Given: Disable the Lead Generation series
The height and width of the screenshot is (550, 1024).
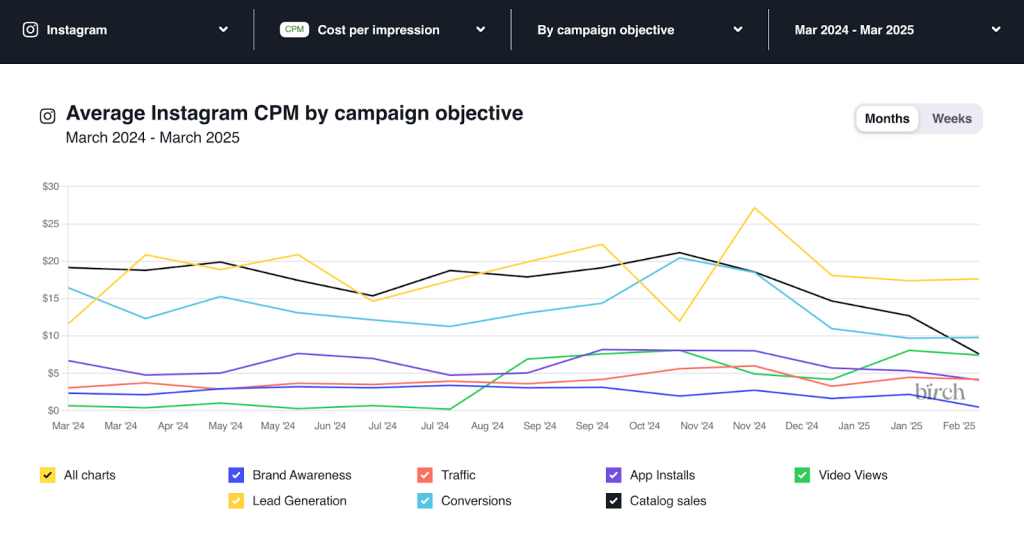Looking at the screenshot, I should tap(236, 501).
